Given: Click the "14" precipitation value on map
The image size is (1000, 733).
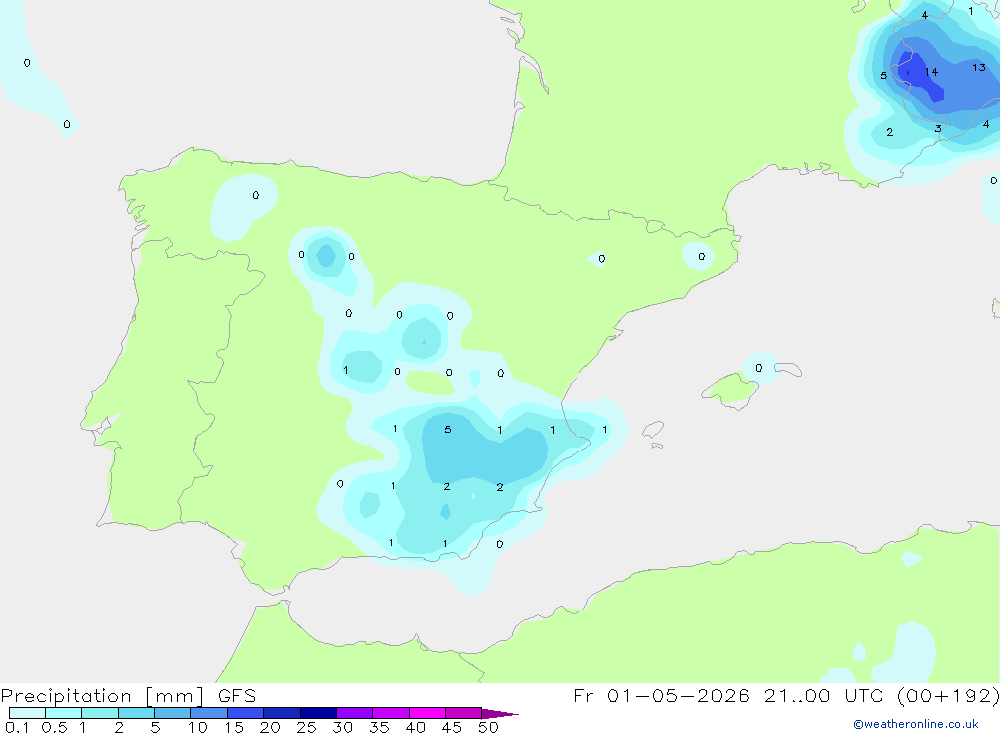Looking at the screenshot, I should [x=931, y=72].
